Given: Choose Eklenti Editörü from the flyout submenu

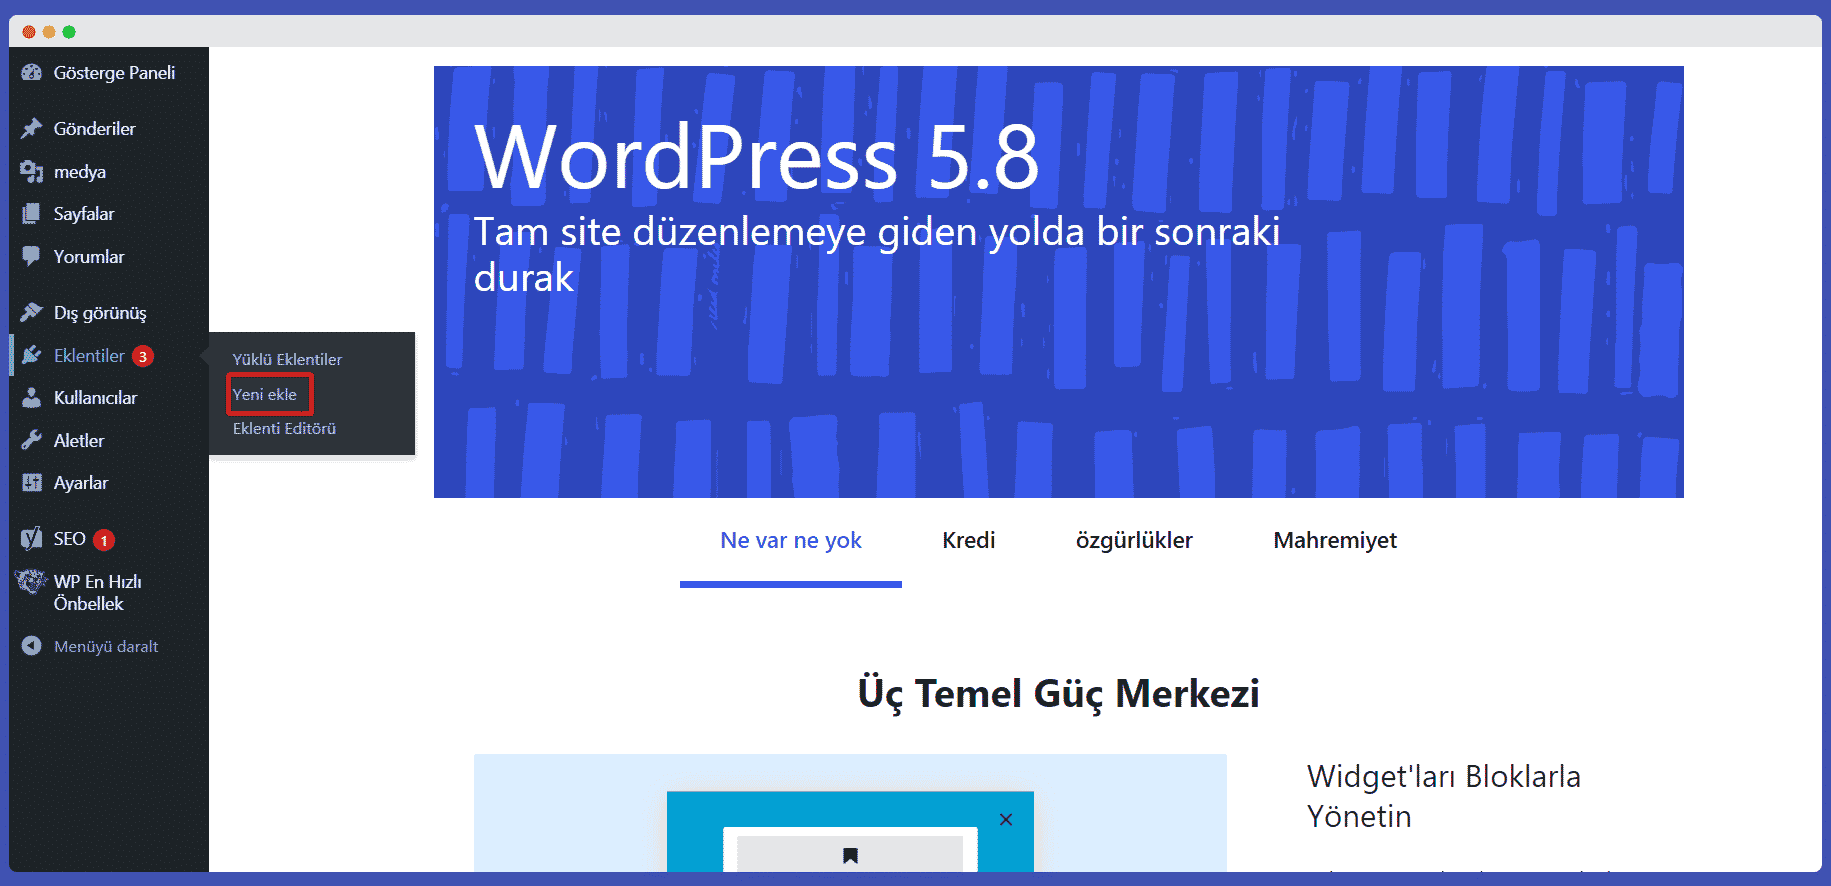Looking at the screenshot, I should (284, 429).
